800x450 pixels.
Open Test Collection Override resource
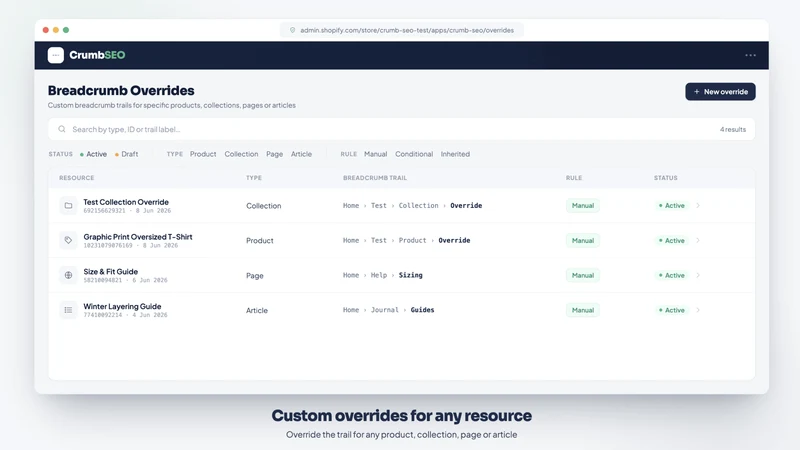[x=126, y=202]
